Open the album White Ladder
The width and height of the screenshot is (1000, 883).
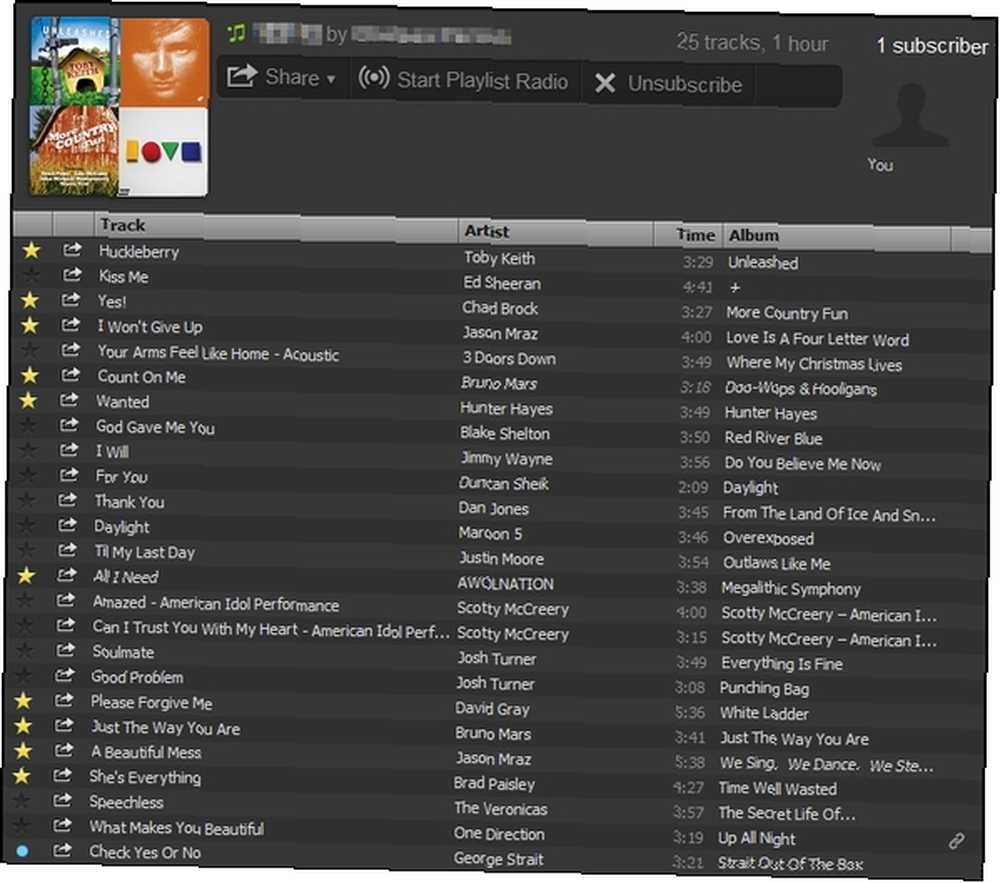coord(764,713)
